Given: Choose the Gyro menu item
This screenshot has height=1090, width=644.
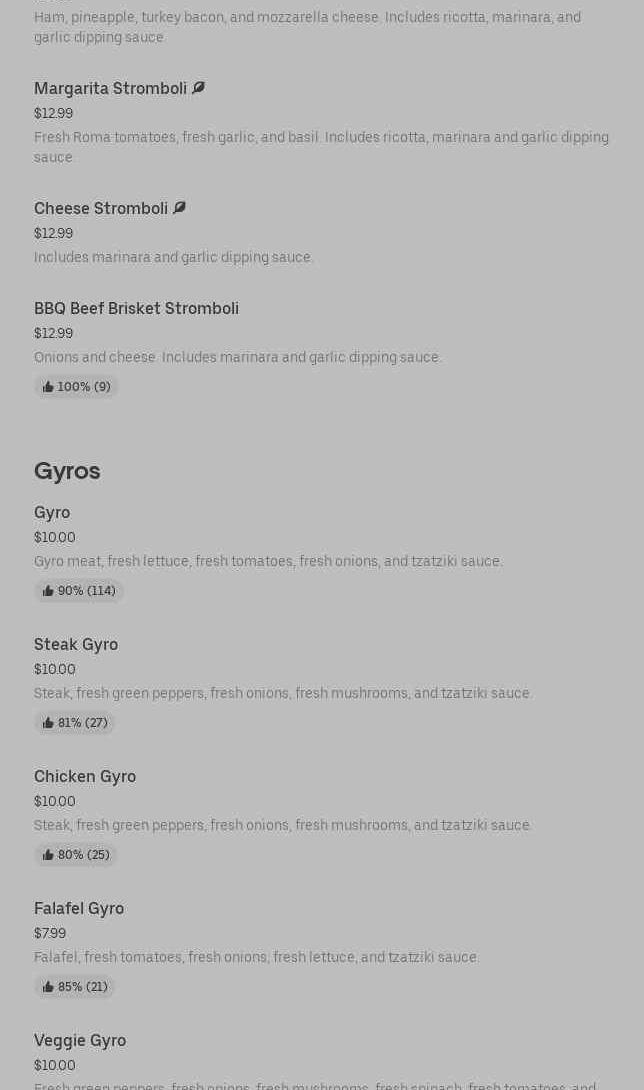Looking at the screenshot, I should 52,512.
